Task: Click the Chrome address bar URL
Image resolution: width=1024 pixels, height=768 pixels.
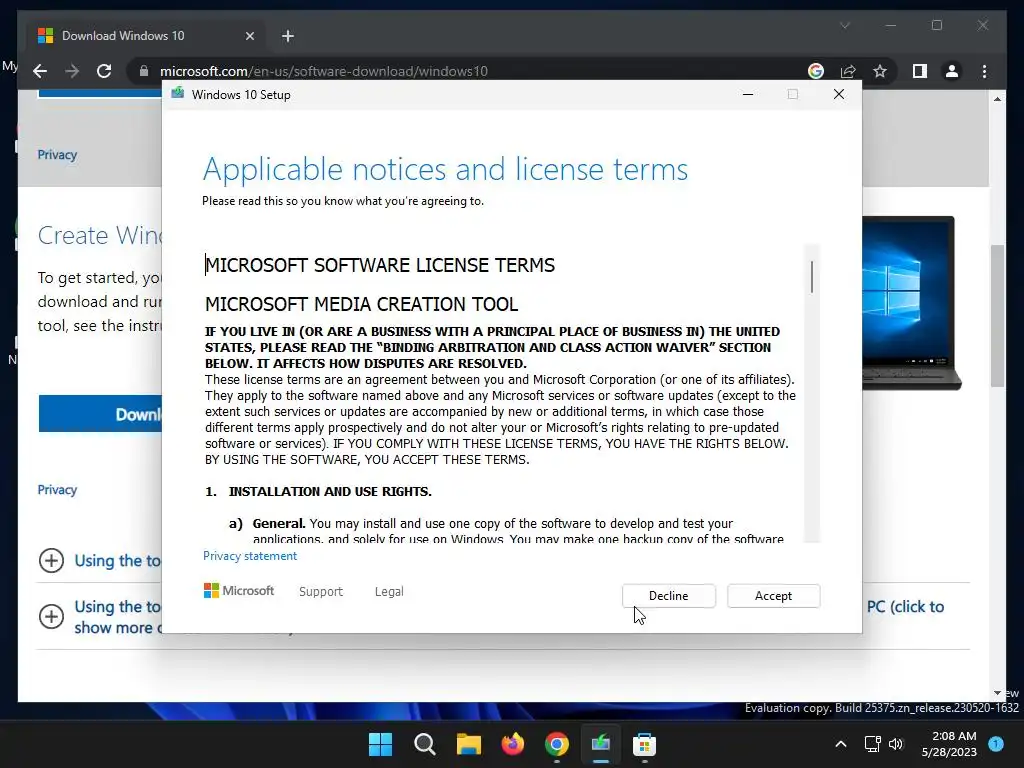Action: click(x=324, y=71)
